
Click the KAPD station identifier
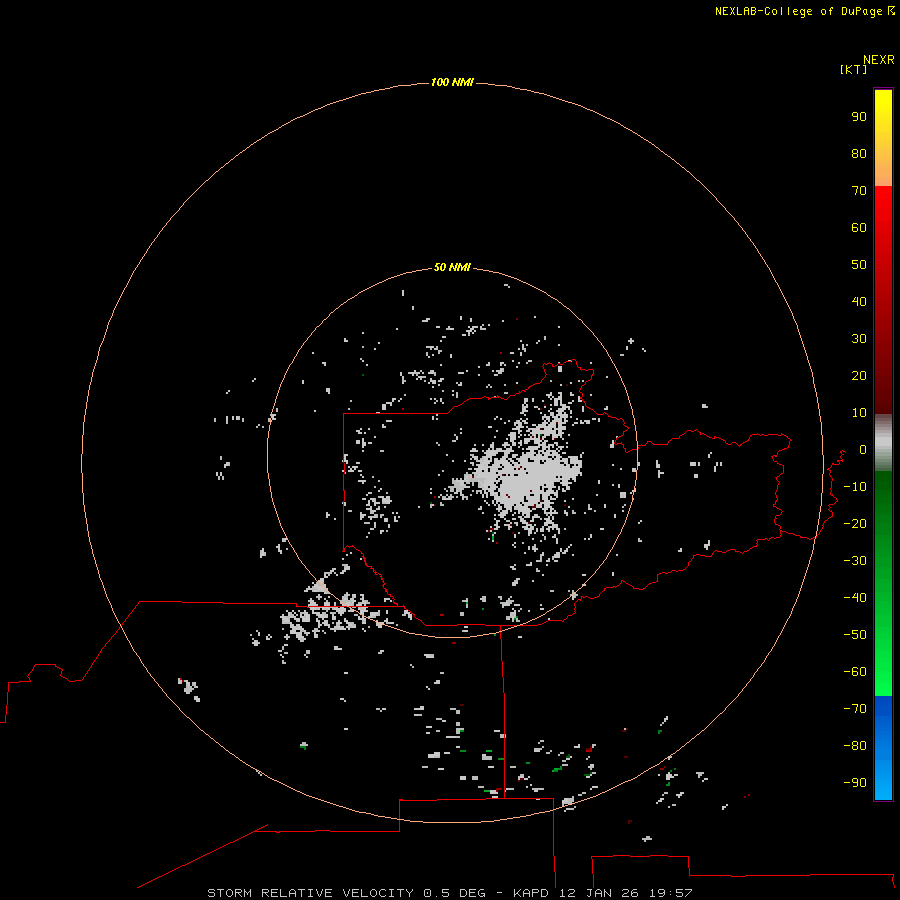pos(531,893)
